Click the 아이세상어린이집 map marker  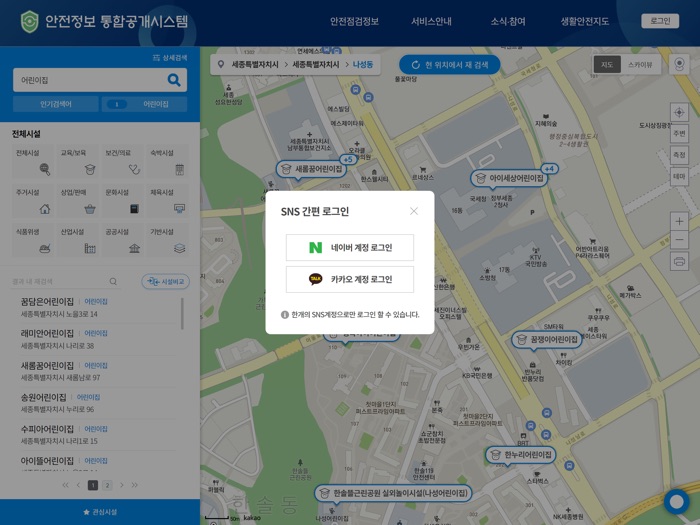coord(509,178)
